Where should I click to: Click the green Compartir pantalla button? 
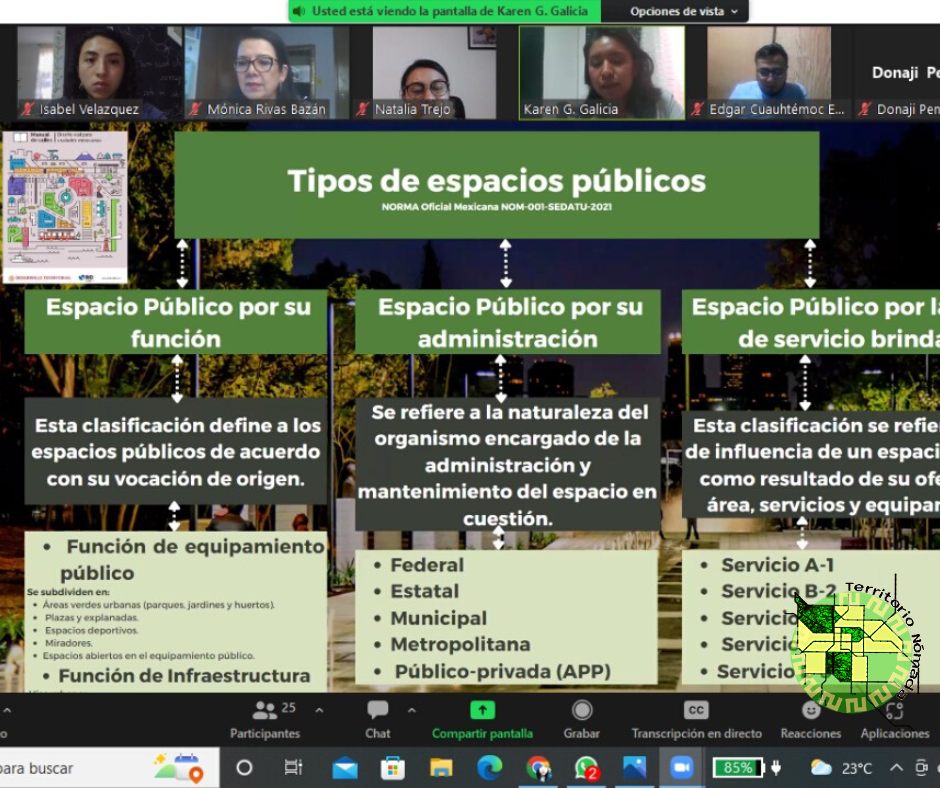[482, 719]
